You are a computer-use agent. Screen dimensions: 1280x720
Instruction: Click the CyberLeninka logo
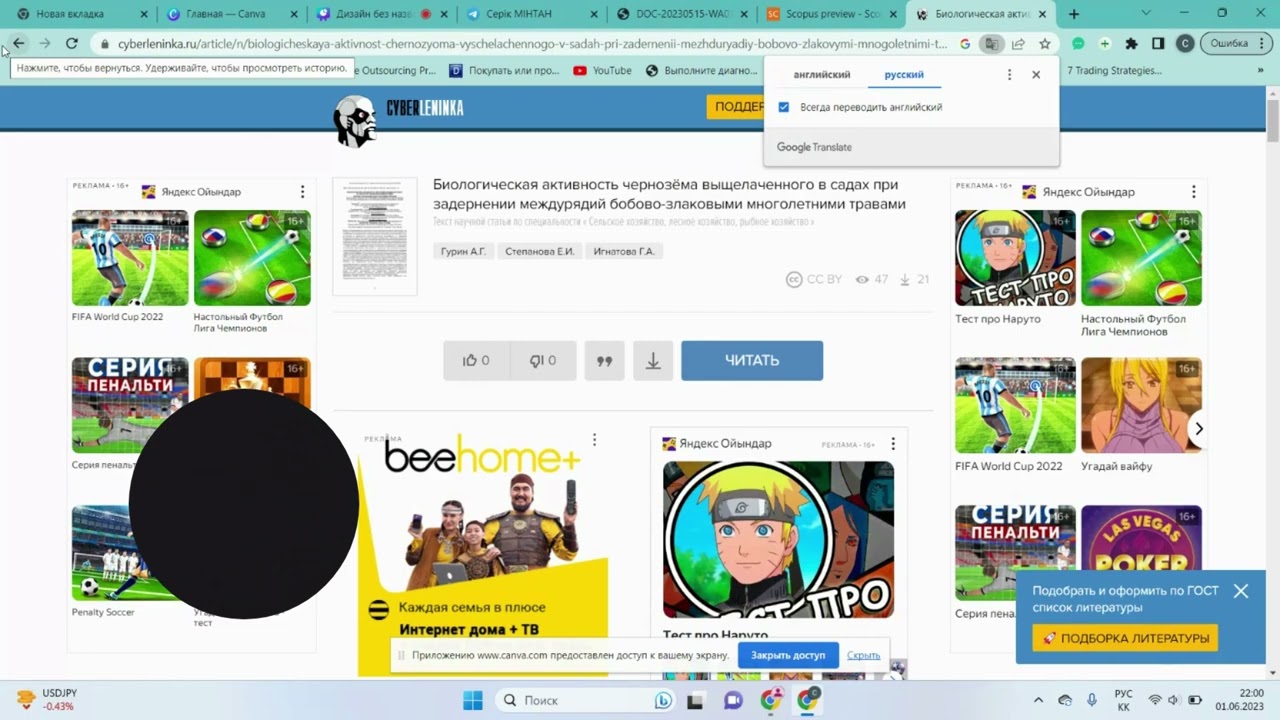399,120
